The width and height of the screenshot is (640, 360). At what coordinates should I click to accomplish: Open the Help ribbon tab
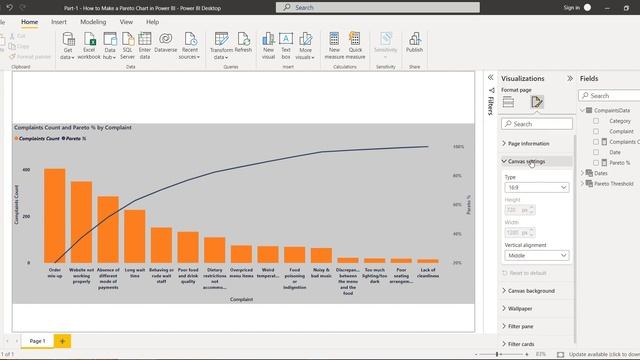(152, 22)
